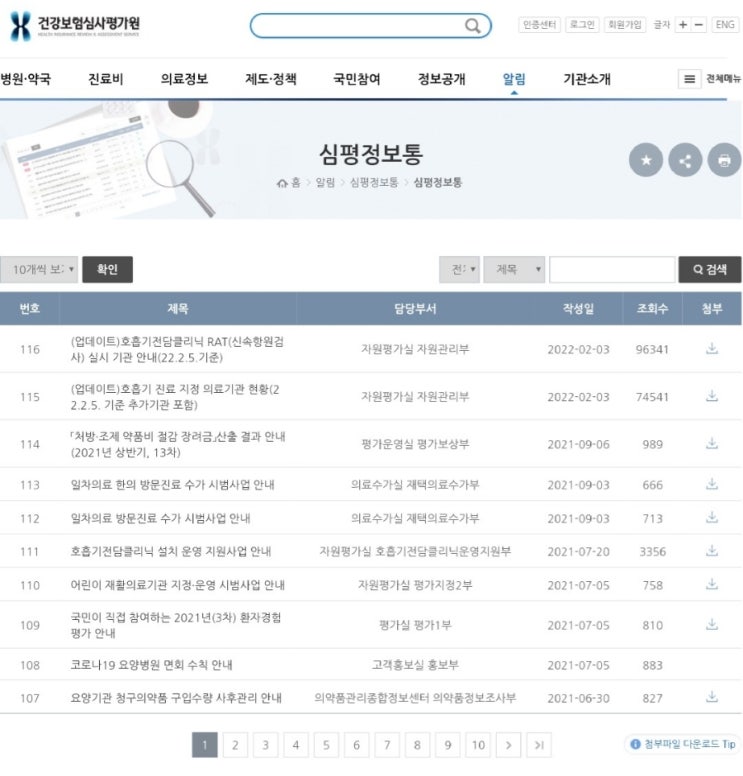Download attachment for post 112

[x=711, y=518]
